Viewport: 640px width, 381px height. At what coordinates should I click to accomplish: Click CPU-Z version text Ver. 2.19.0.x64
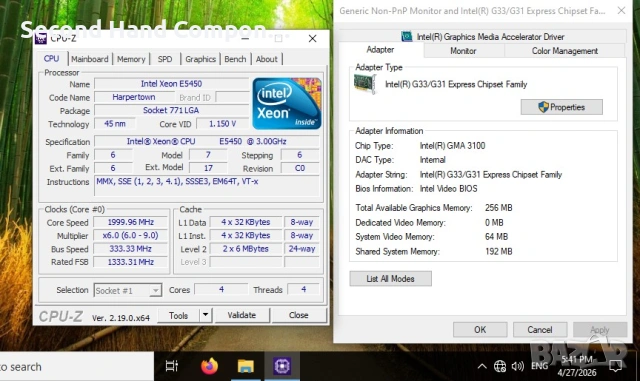[121, 318]
